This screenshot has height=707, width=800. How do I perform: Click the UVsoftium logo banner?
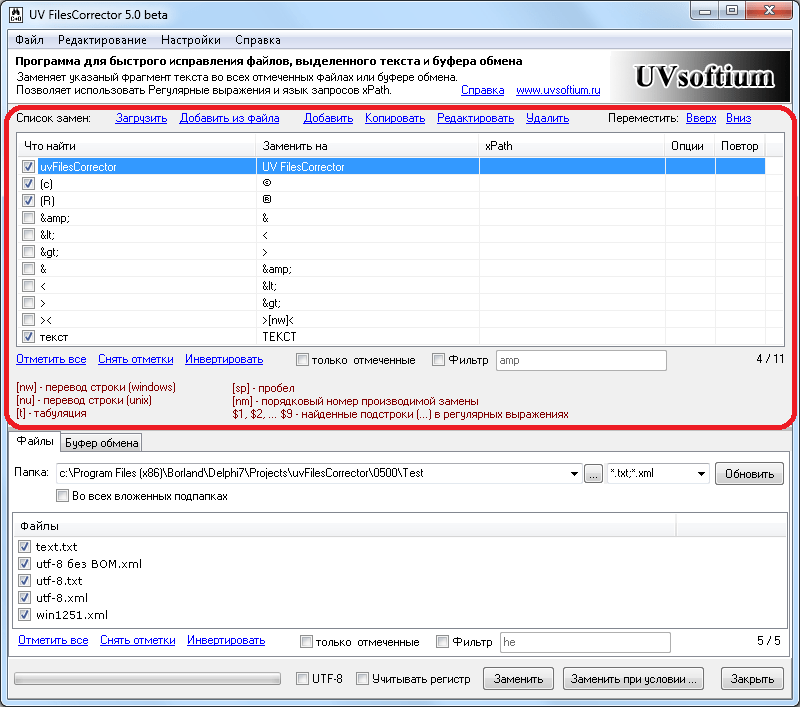(701, 77)
